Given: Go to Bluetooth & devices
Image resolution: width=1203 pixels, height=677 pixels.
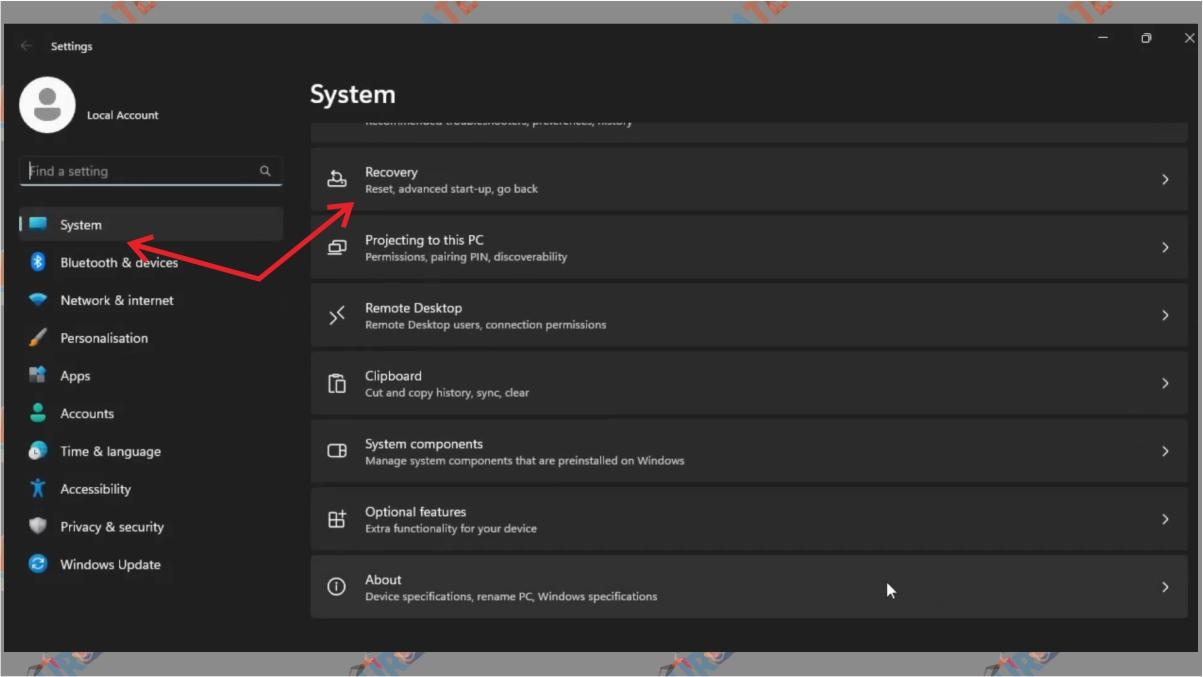Looking at the screenshot, I should (151, 262).
